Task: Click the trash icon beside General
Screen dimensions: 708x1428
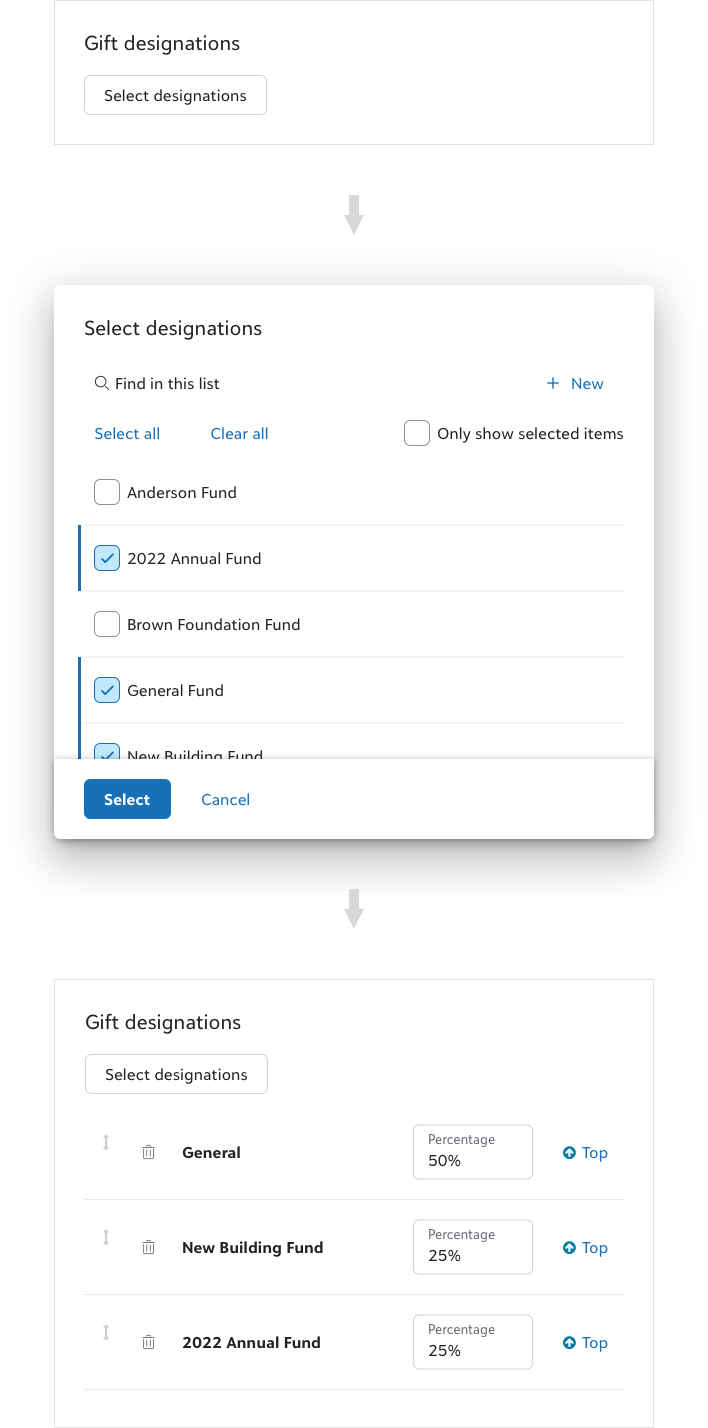Action: [148, 1152]
